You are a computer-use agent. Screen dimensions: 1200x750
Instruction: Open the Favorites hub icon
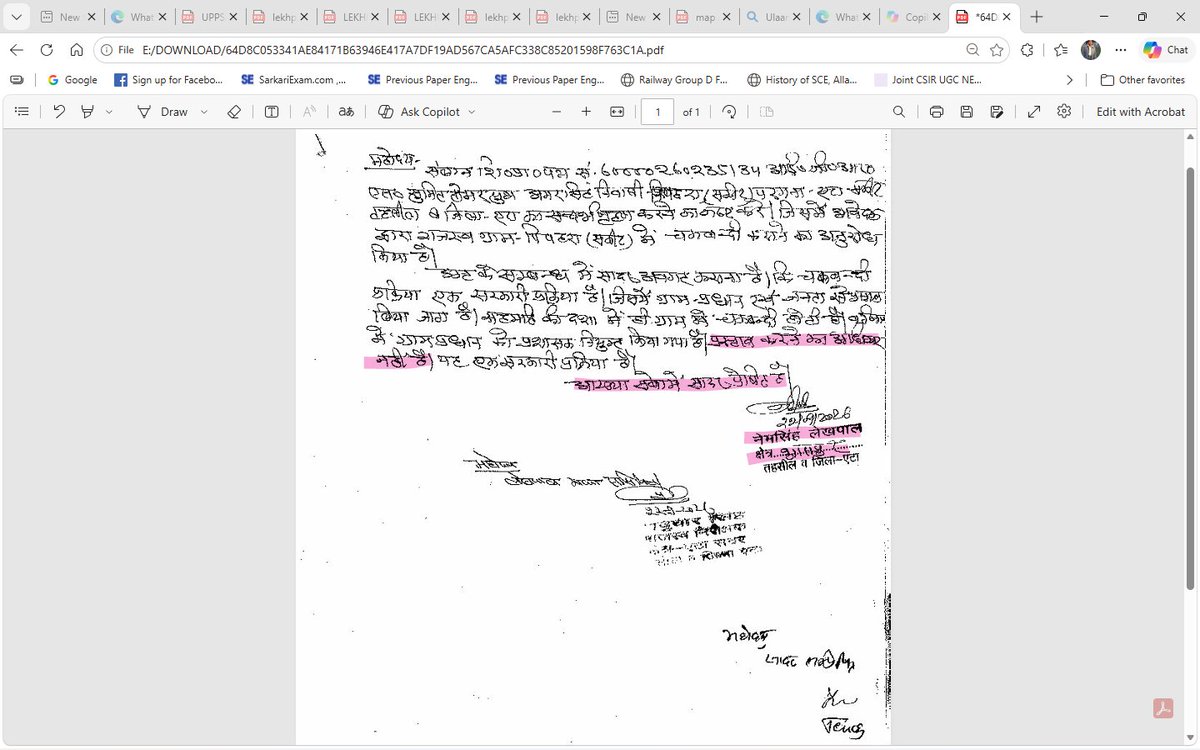click(1060, 49)
